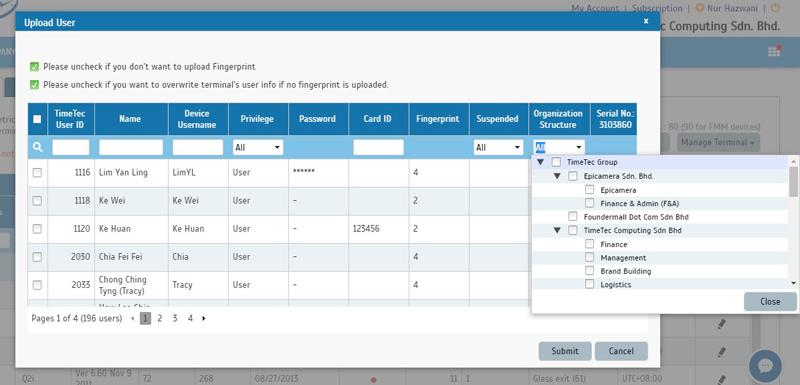Go to page 2 of users

(160, 318)
